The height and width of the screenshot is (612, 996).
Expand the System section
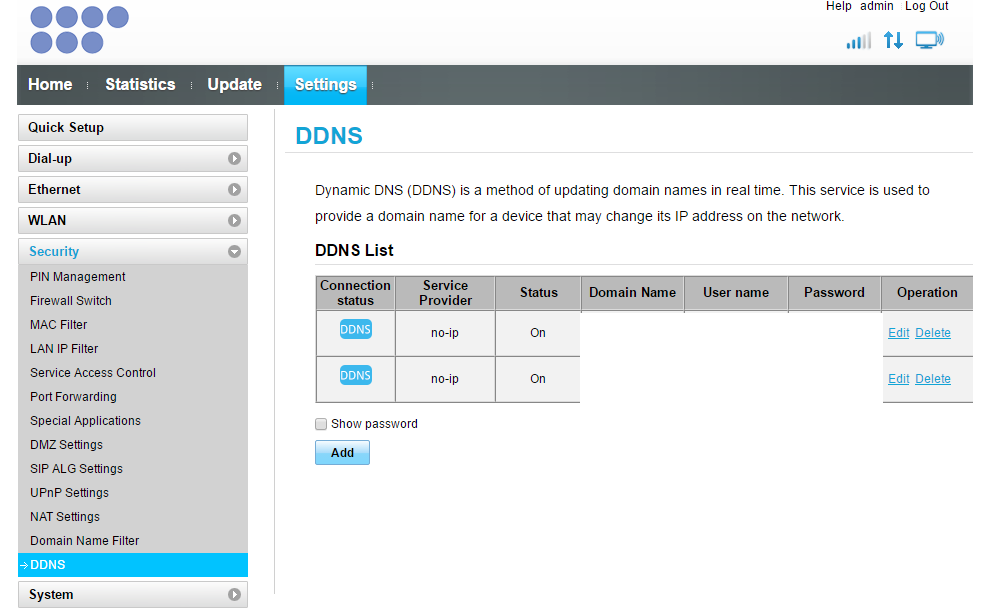tap(132, 595)
